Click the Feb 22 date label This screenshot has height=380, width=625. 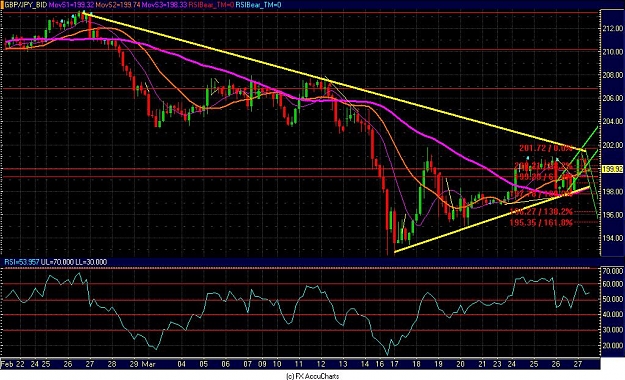13,364
